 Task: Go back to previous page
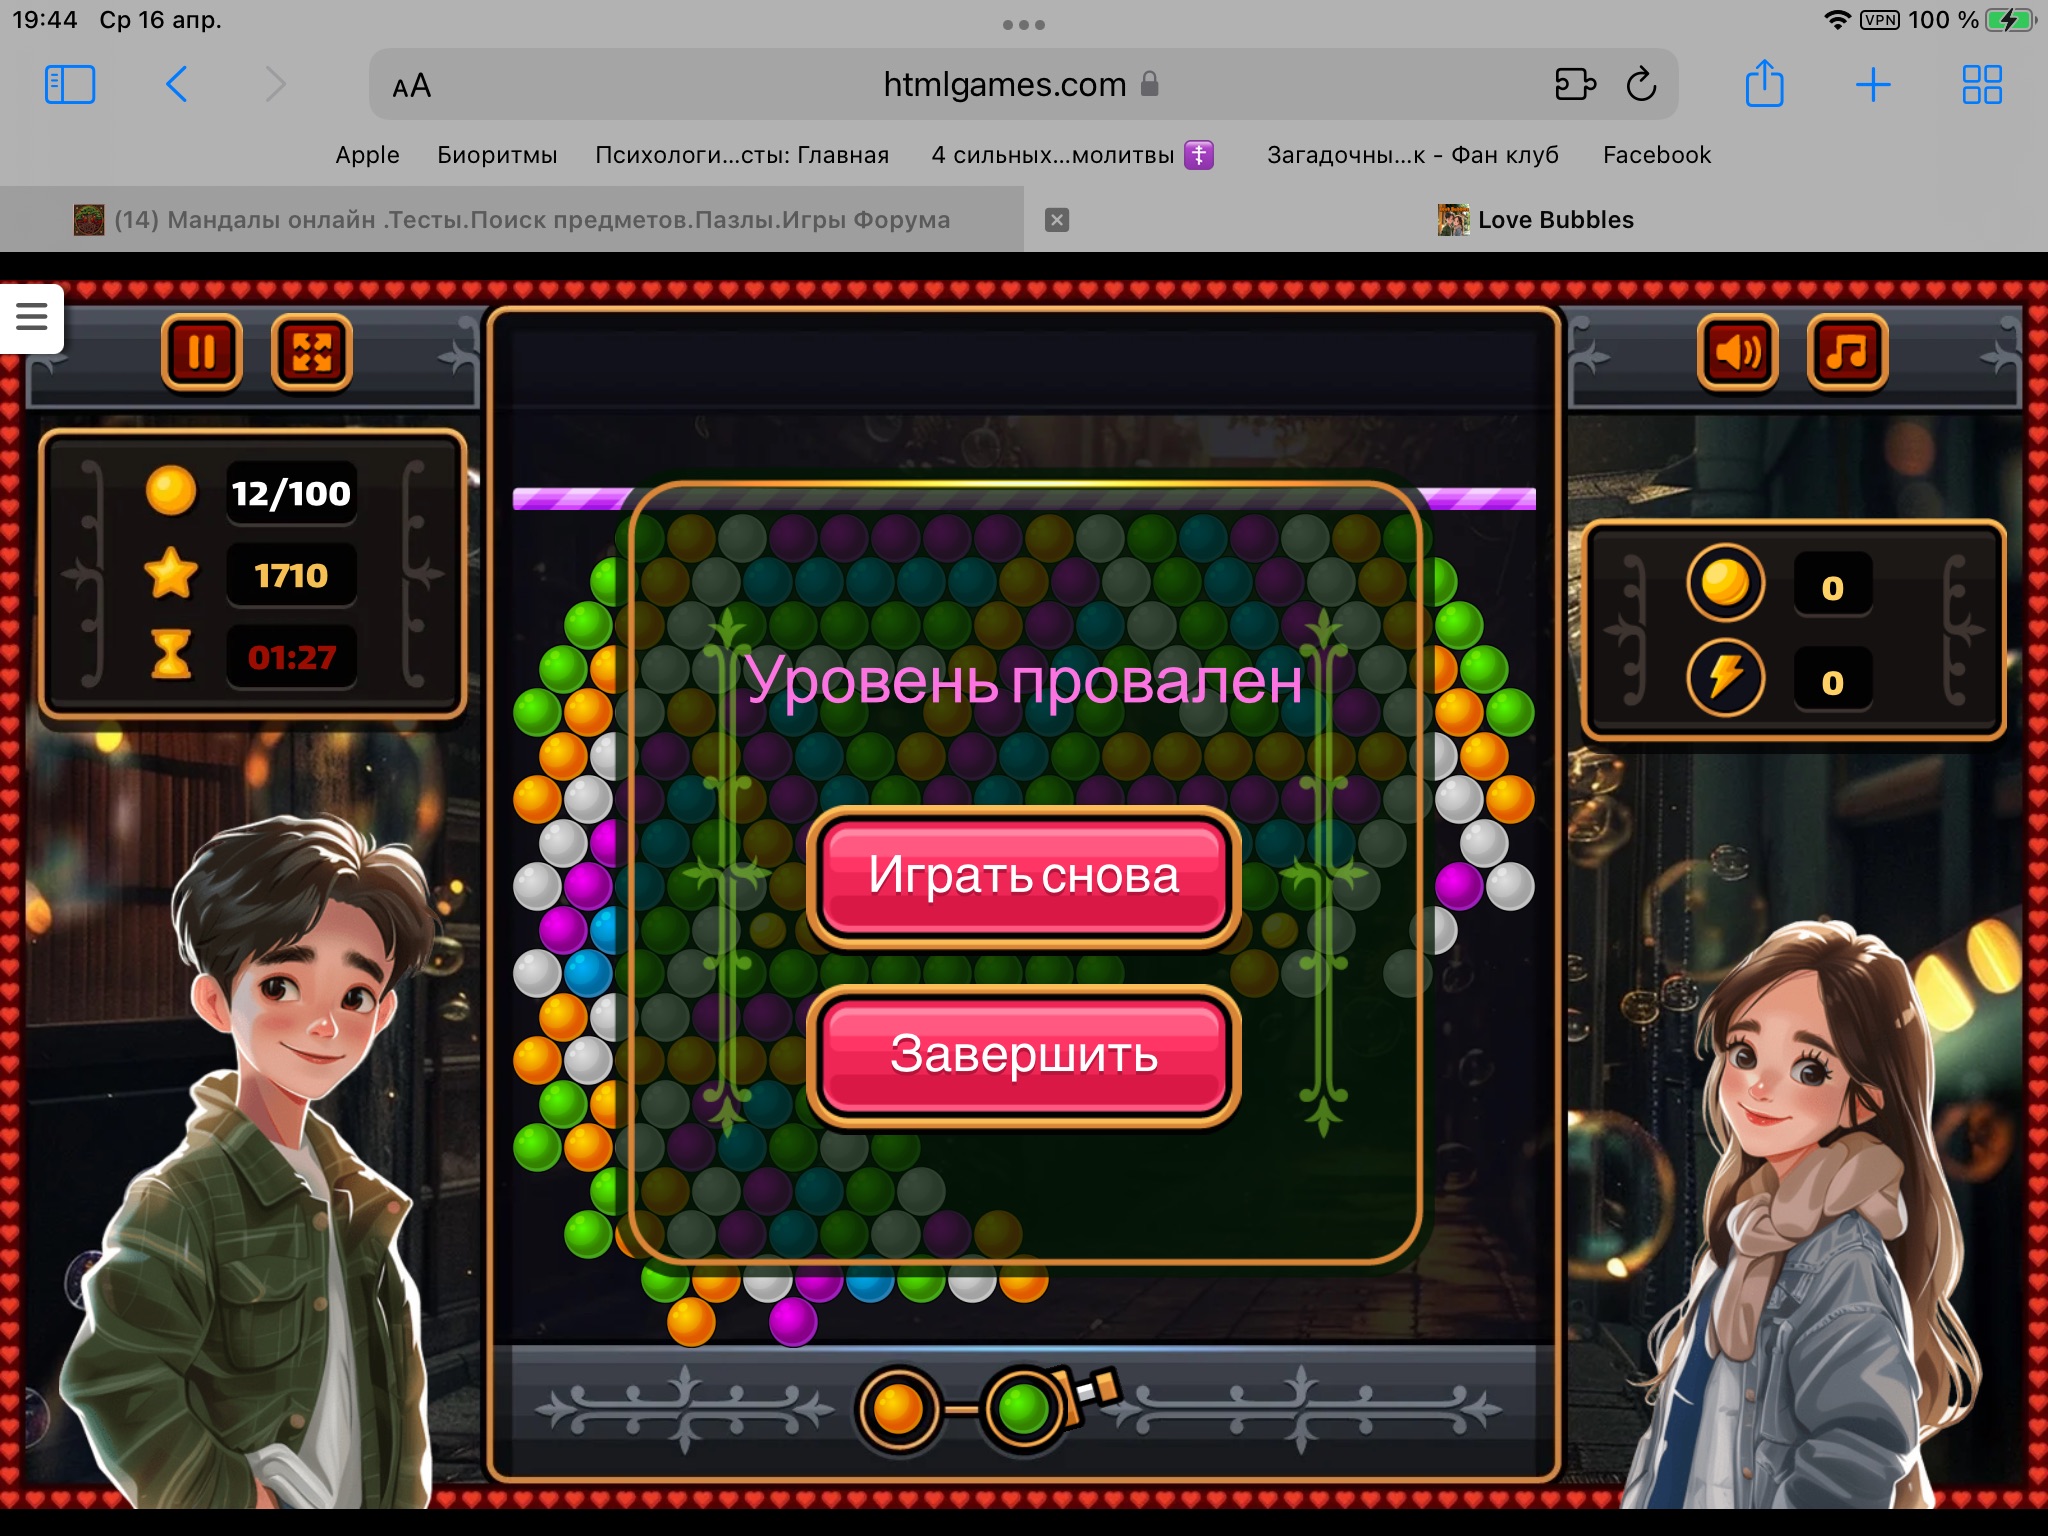[176, 85]
